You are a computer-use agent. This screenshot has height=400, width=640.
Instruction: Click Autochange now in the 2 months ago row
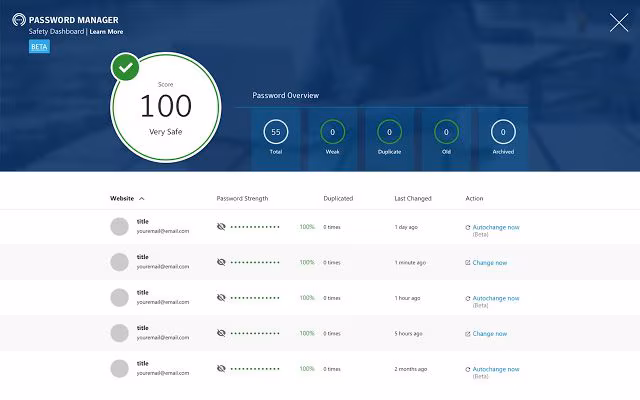496,369
